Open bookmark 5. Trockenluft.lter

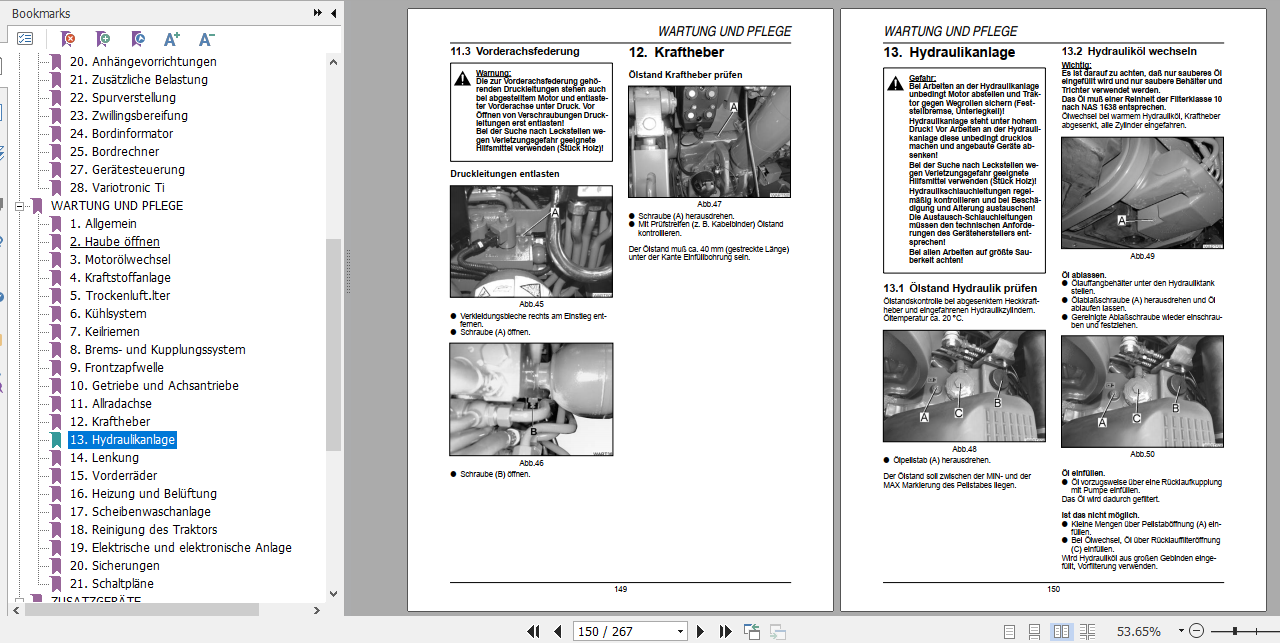tap(120, 296)
